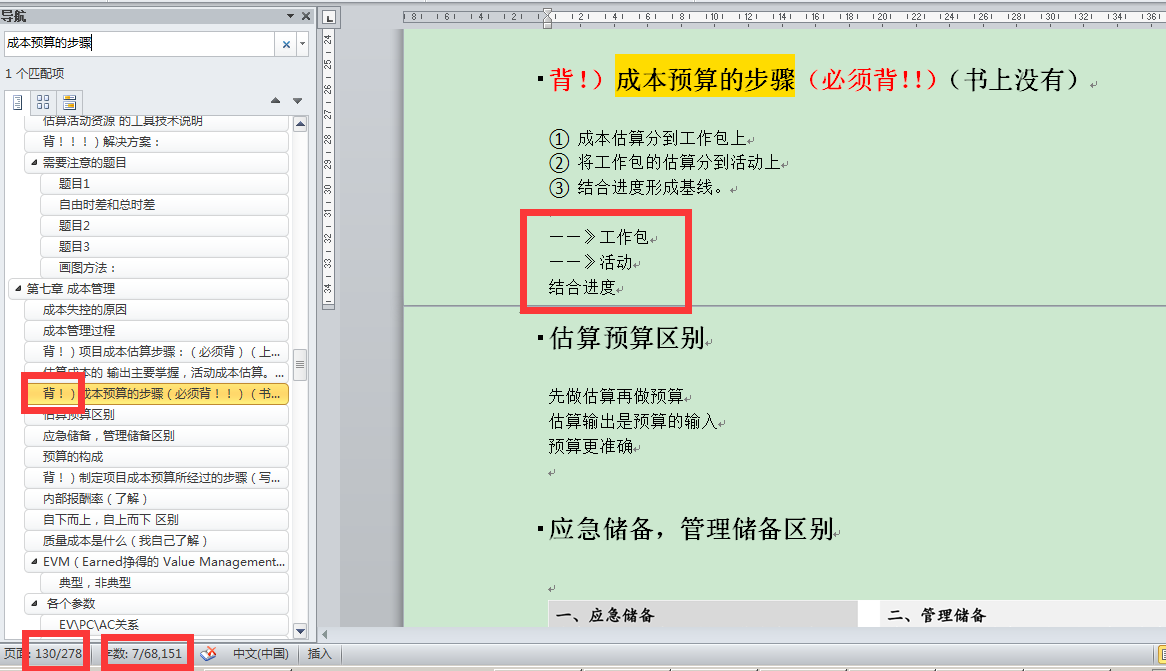Jump to heading 题目3
This screenshot has height=671, width=1166.
[164, 246]
